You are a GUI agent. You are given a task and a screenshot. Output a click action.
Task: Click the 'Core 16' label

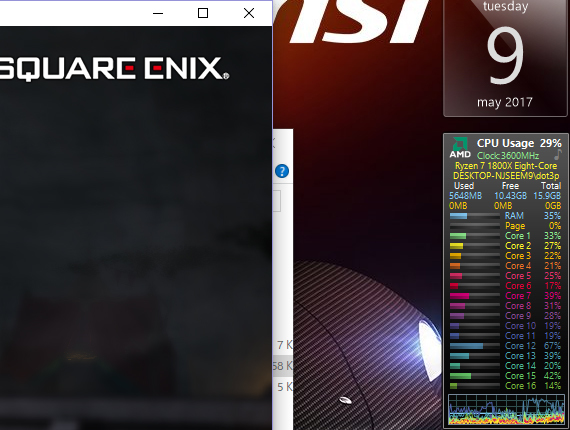pos(520,386)
